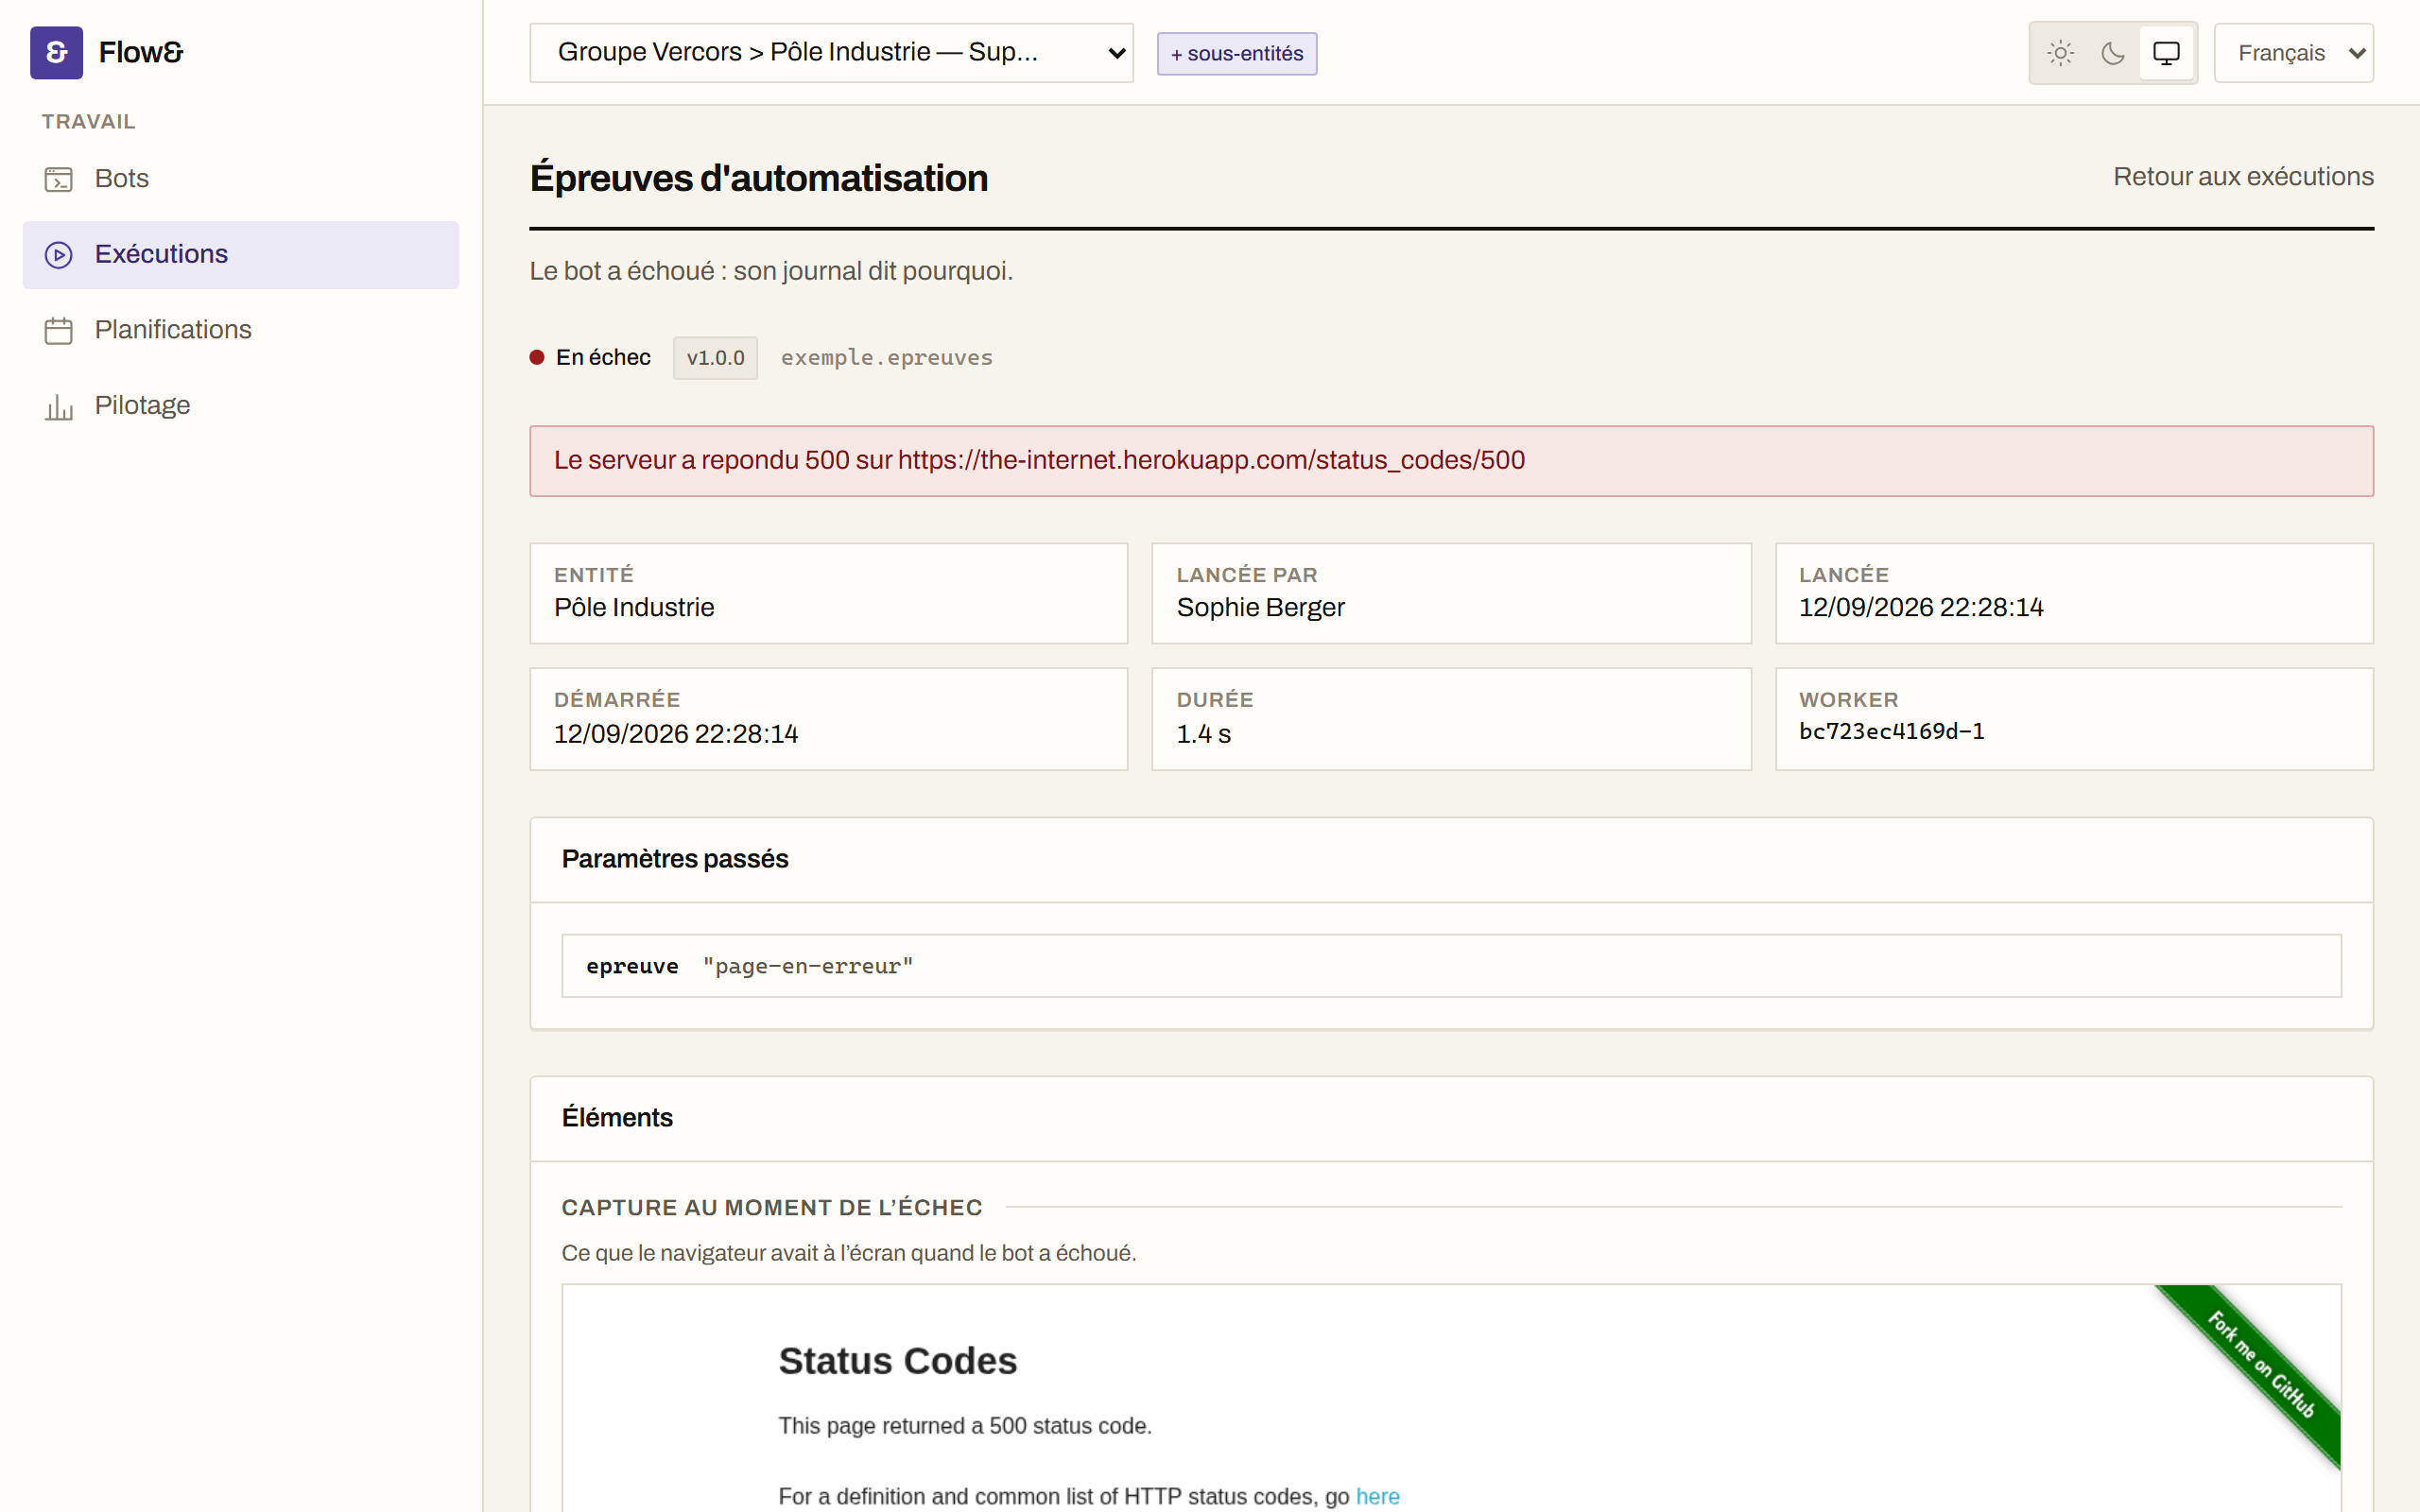Click the Pôle Industrie entity value
Viewport: 2420px width, 1512px height.
click(x=634, y=608)
